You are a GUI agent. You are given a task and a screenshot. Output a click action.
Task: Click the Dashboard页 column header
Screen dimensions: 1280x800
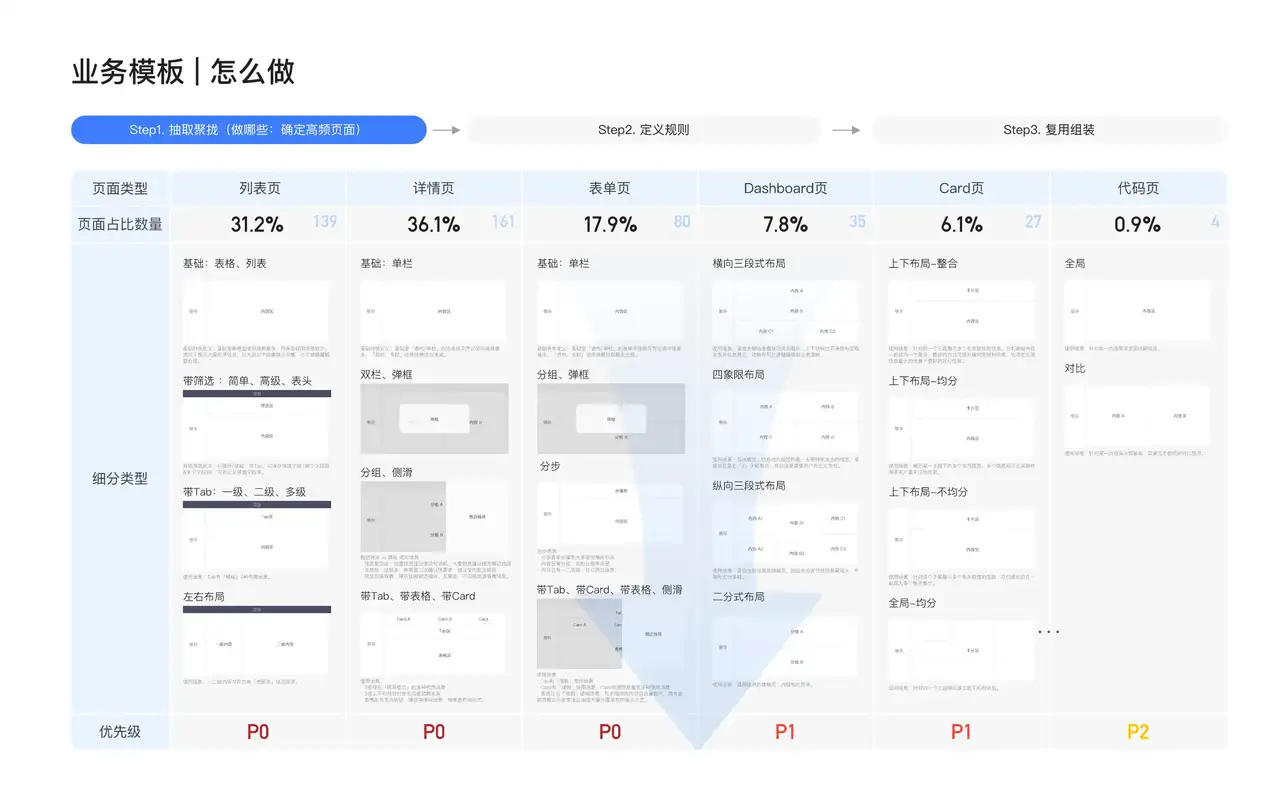click(786, 188)
